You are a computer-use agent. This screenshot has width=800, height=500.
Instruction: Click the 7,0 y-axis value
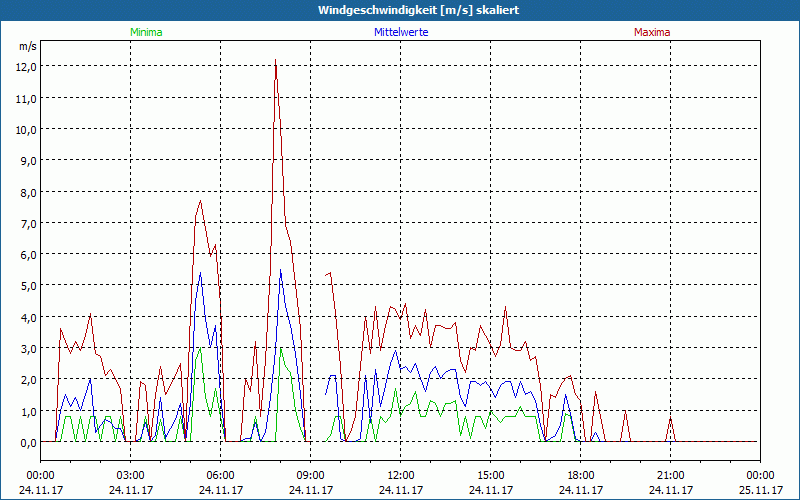(x=30, y=223)
